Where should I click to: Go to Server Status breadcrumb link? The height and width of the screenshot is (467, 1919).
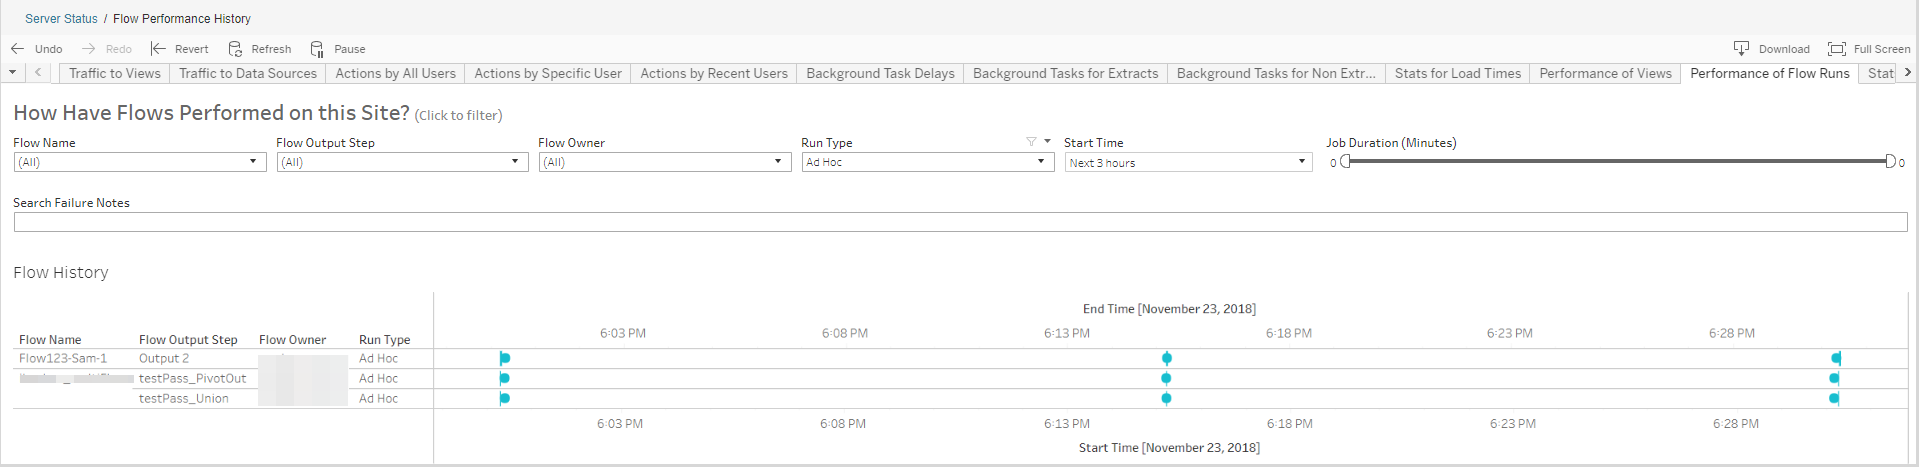pos(61,19)
